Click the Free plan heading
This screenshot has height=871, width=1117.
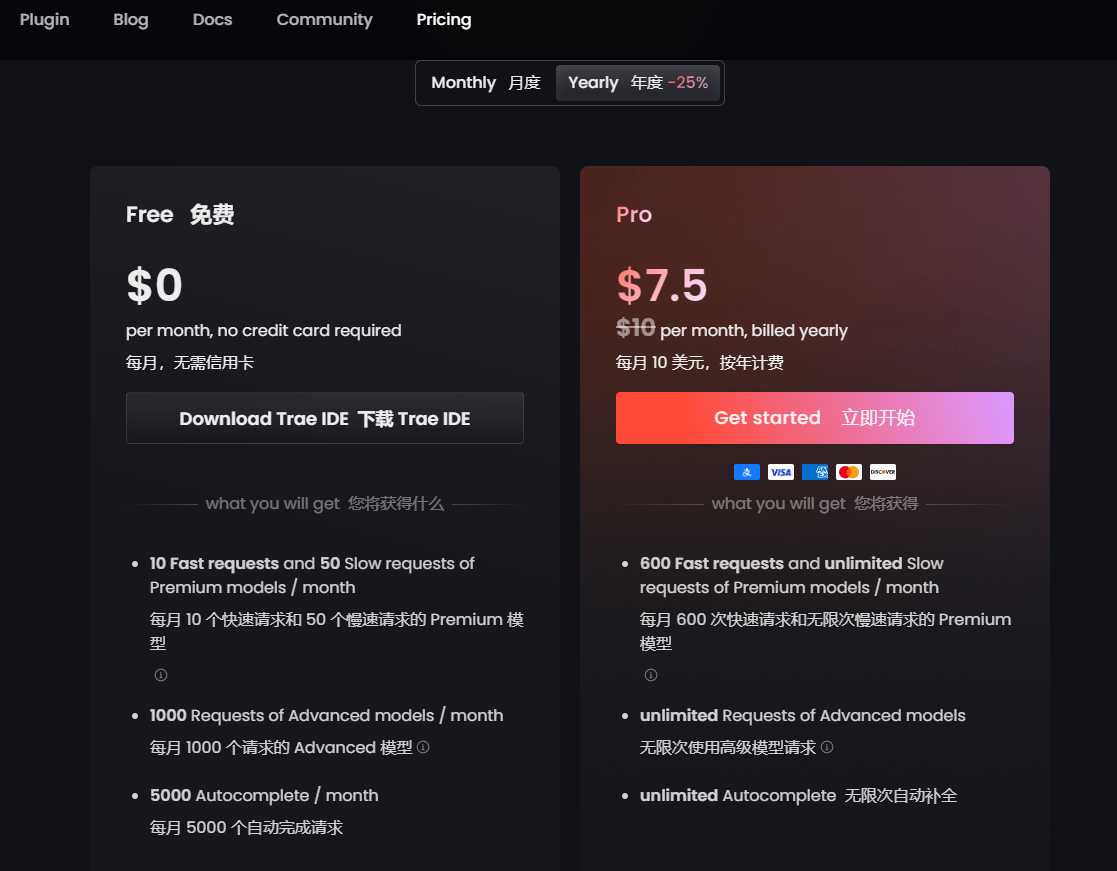(180, 214)
